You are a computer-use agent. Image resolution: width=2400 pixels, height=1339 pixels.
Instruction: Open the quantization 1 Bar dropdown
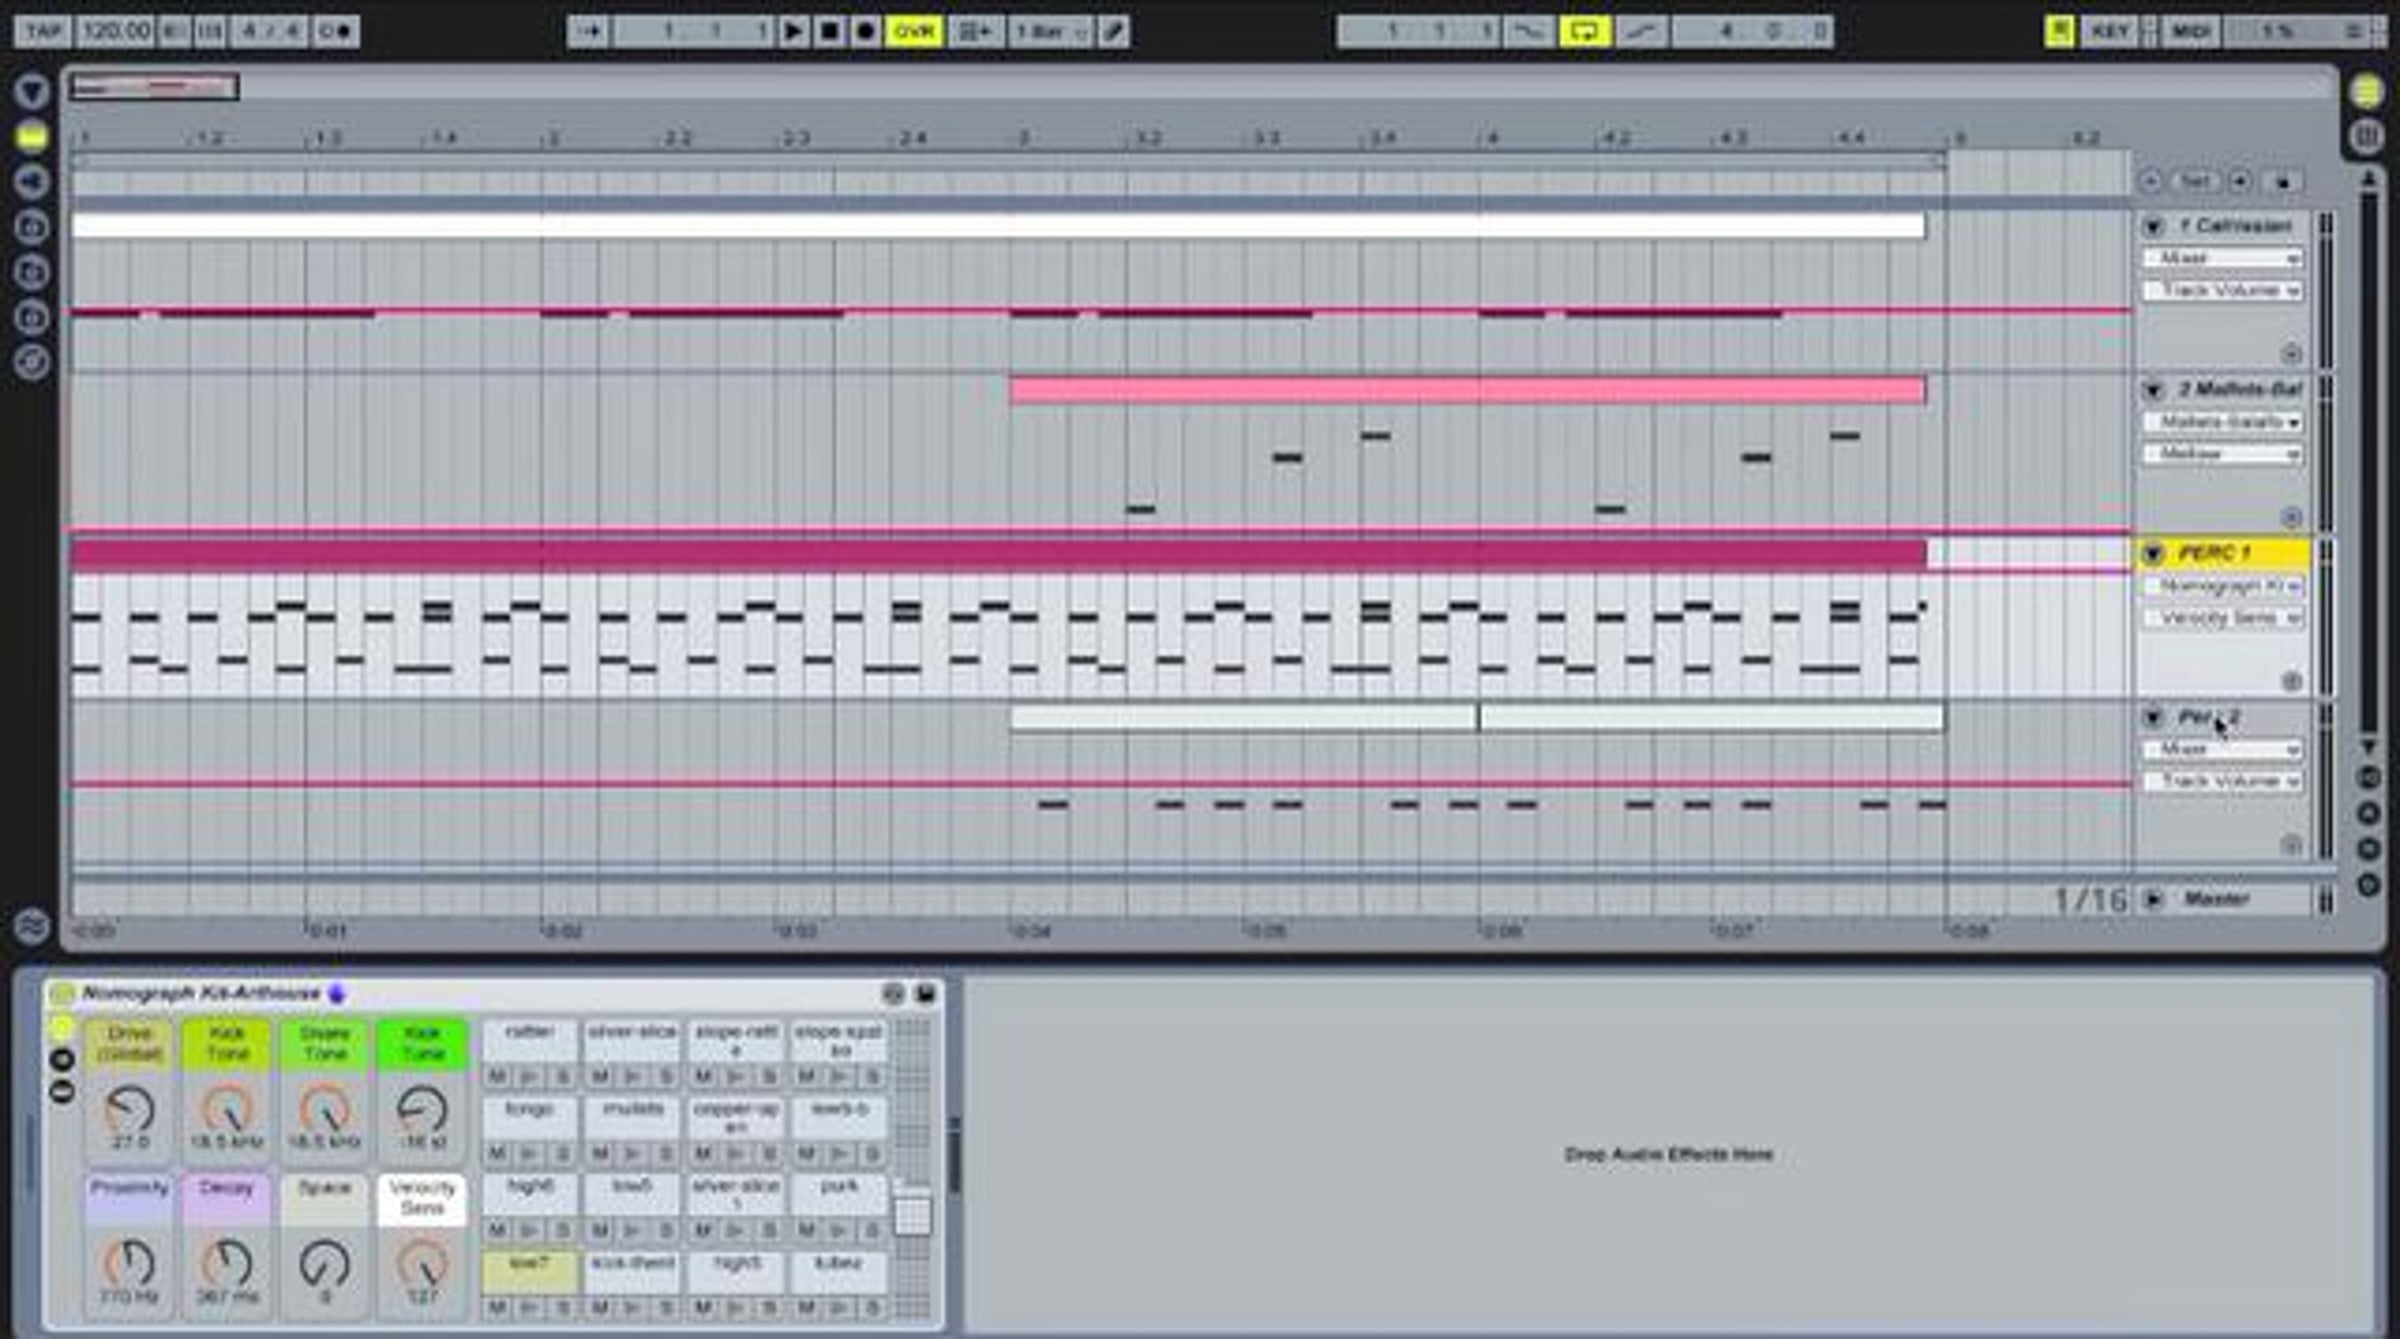1050,31
